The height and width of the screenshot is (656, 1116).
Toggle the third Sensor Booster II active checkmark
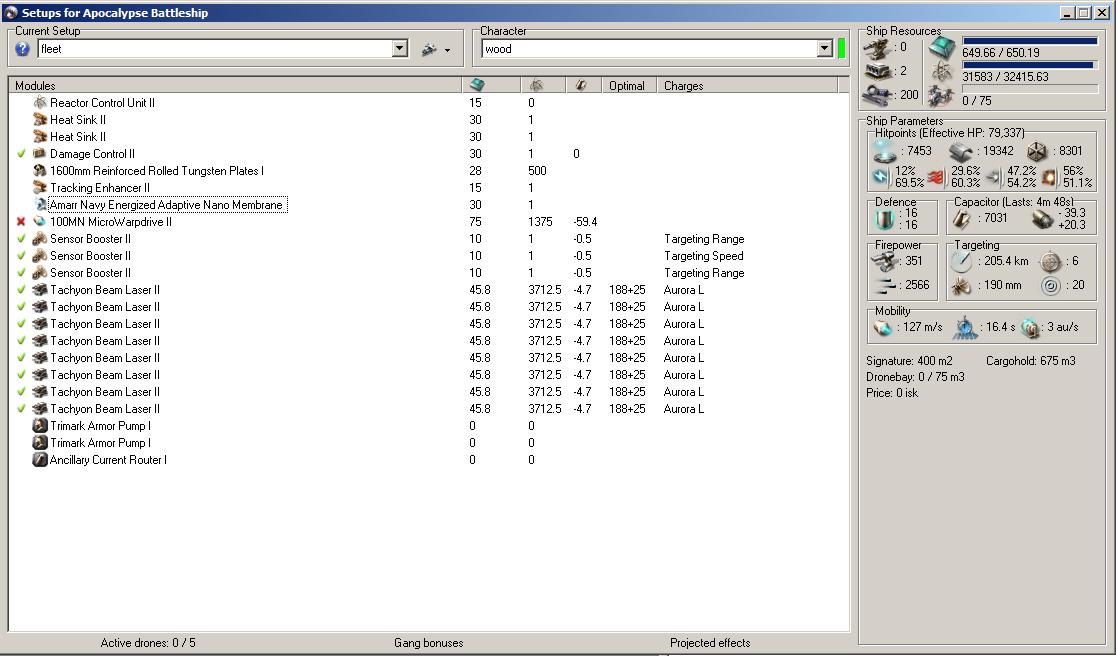point(21,273)
